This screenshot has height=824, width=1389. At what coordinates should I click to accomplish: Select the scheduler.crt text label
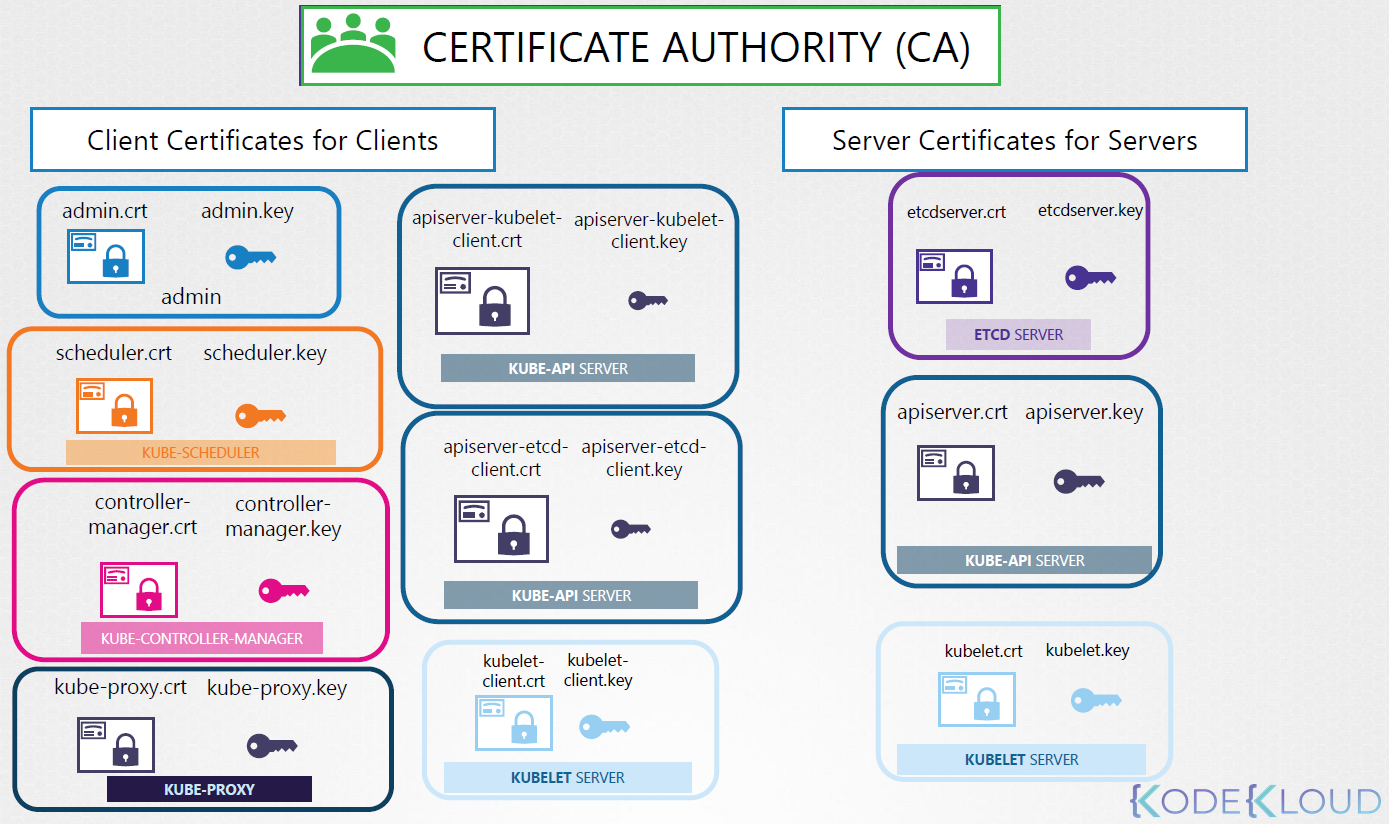[x=114, y=353]
